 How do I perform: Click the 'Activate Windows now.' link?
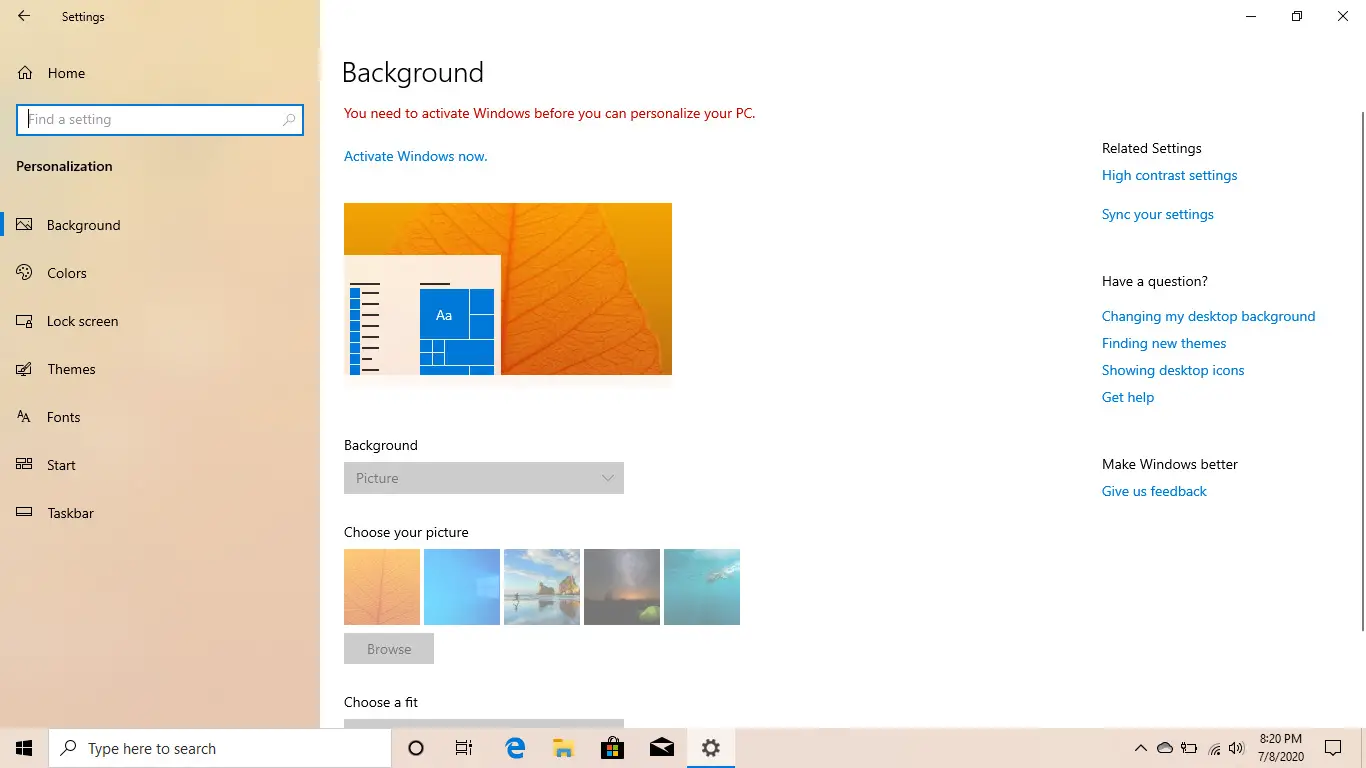tap(416, 156)
